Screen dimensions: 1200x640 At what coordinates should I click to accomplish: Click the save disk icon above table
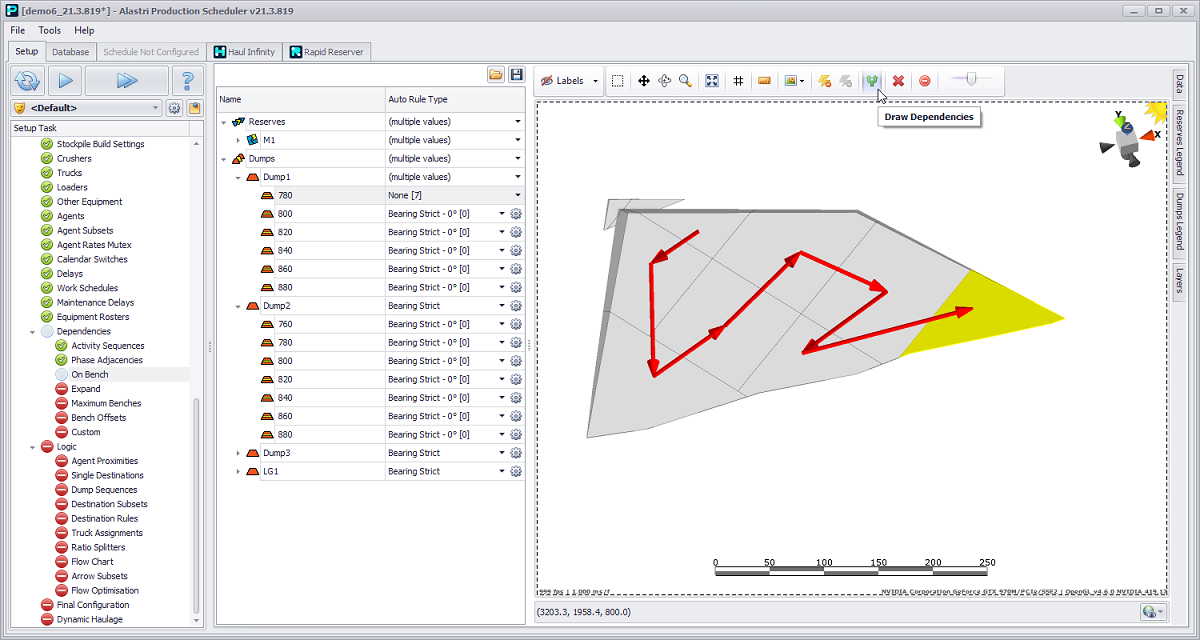coord(516,75)
